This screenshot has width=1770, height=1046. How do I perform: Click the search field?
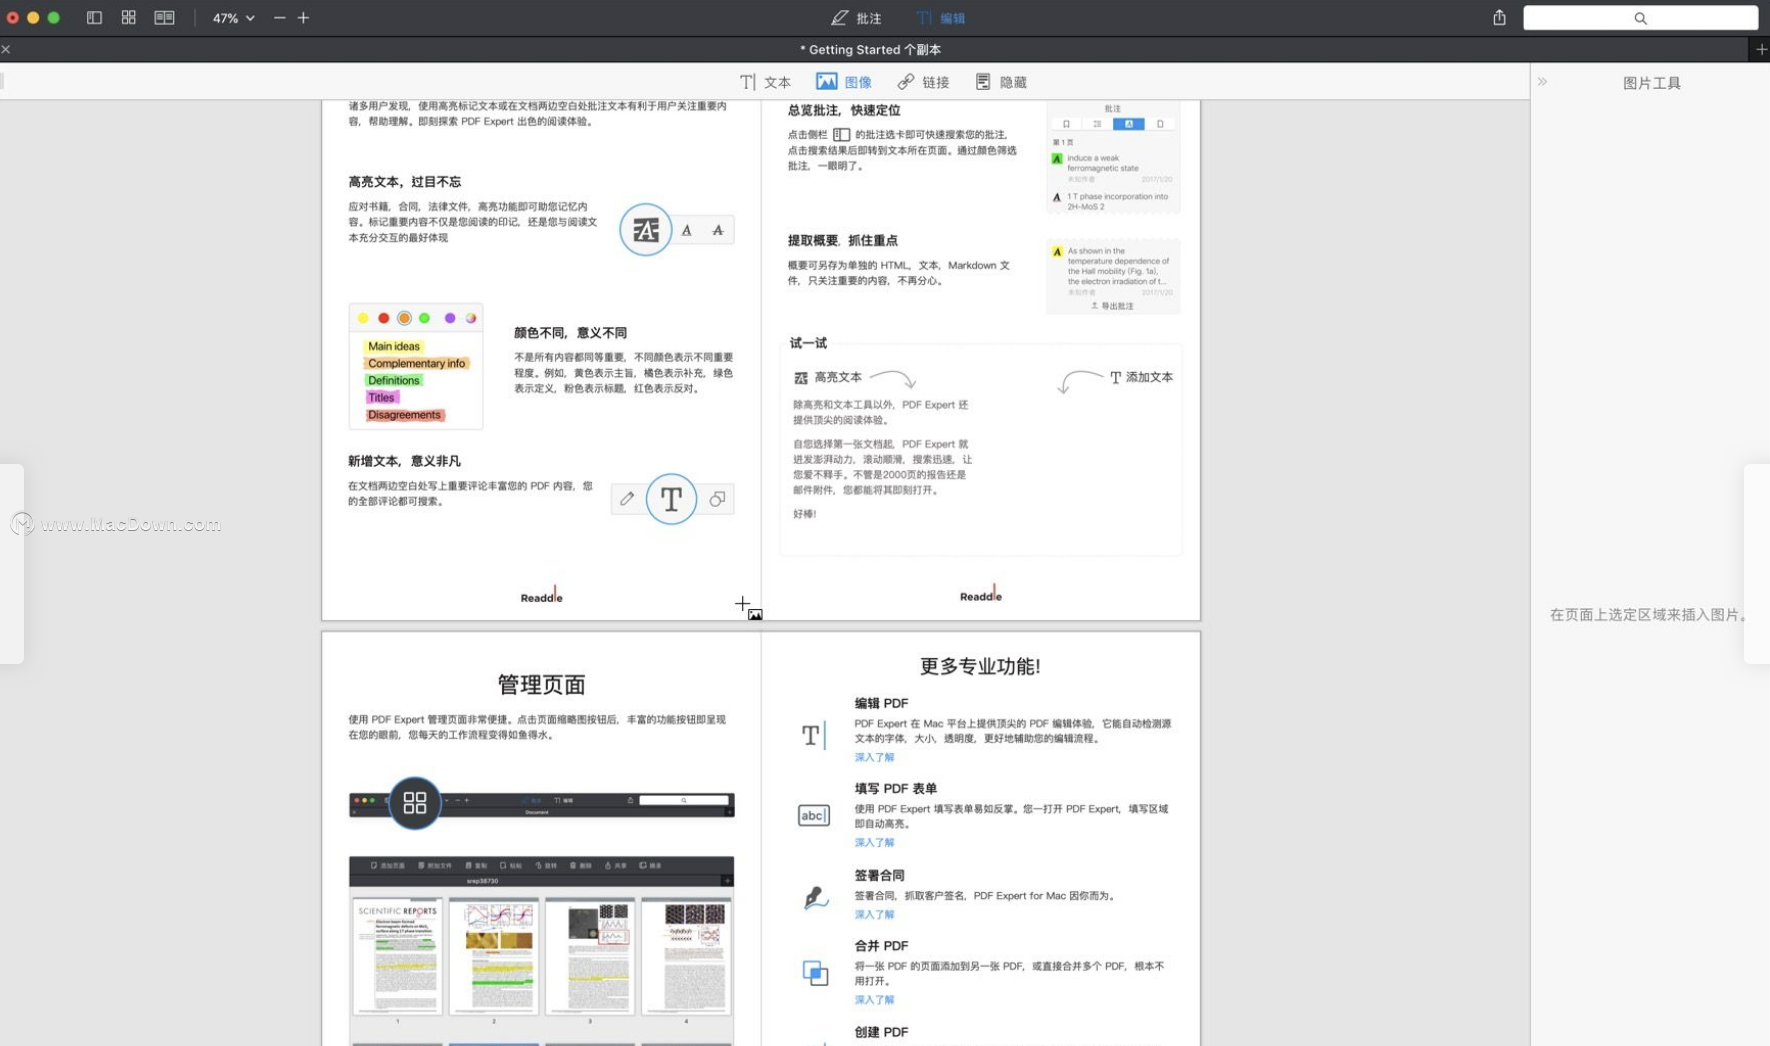click(x=1640, y=18)
